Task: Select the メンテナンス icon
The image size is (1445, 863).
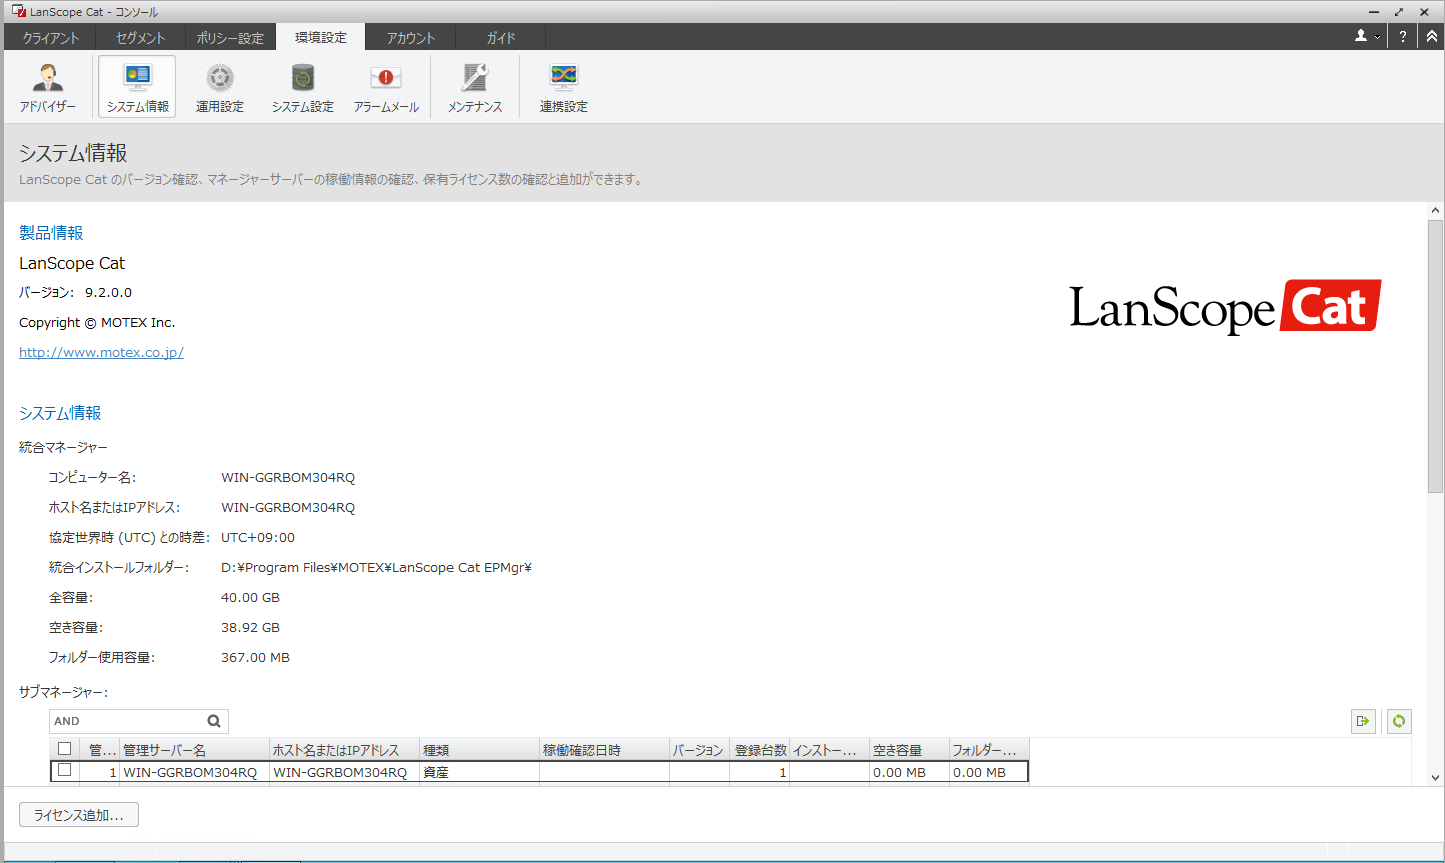Action: 473,86
